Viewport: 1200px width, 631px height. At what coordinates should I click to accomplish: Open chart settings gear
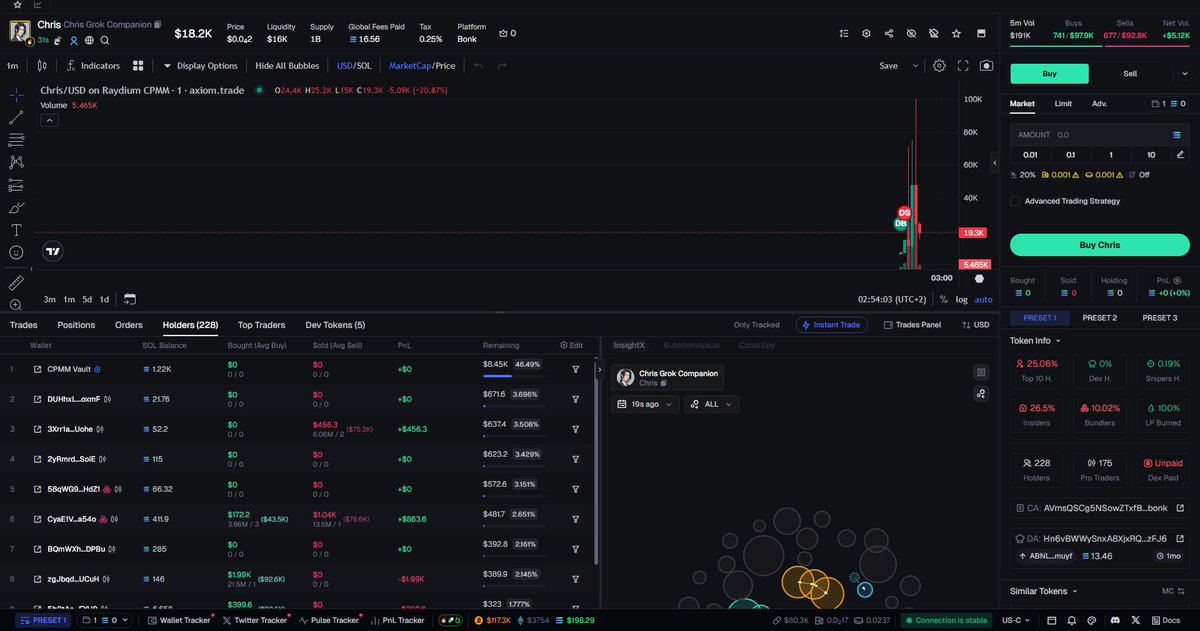click(939, 66)
